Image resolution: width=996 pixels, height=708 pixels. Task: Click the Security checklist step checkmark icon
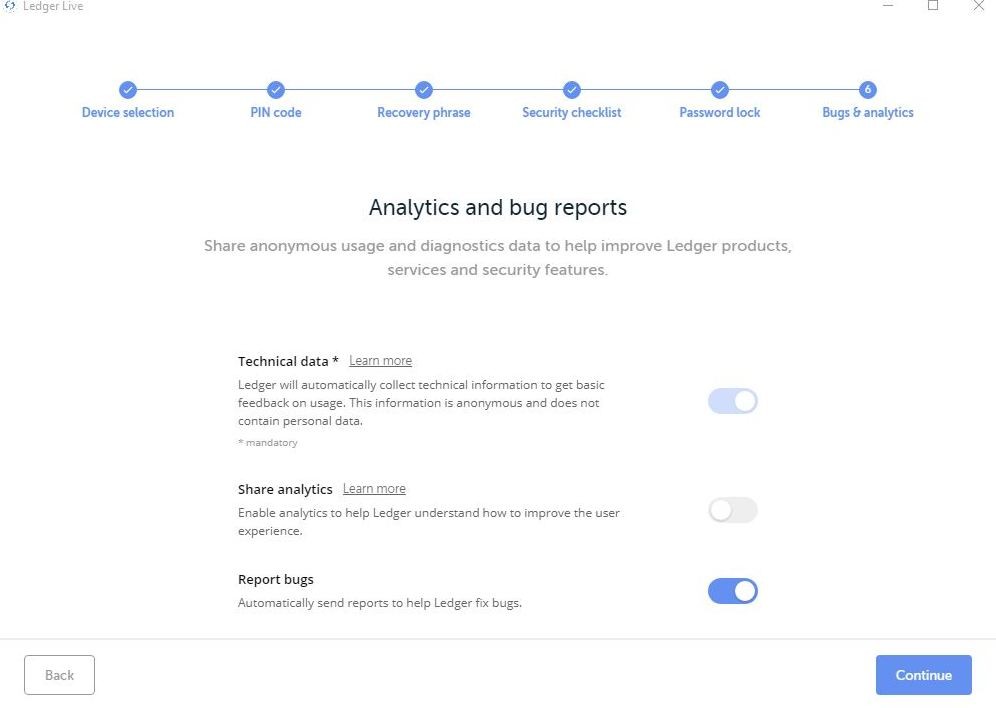point(571,90)
